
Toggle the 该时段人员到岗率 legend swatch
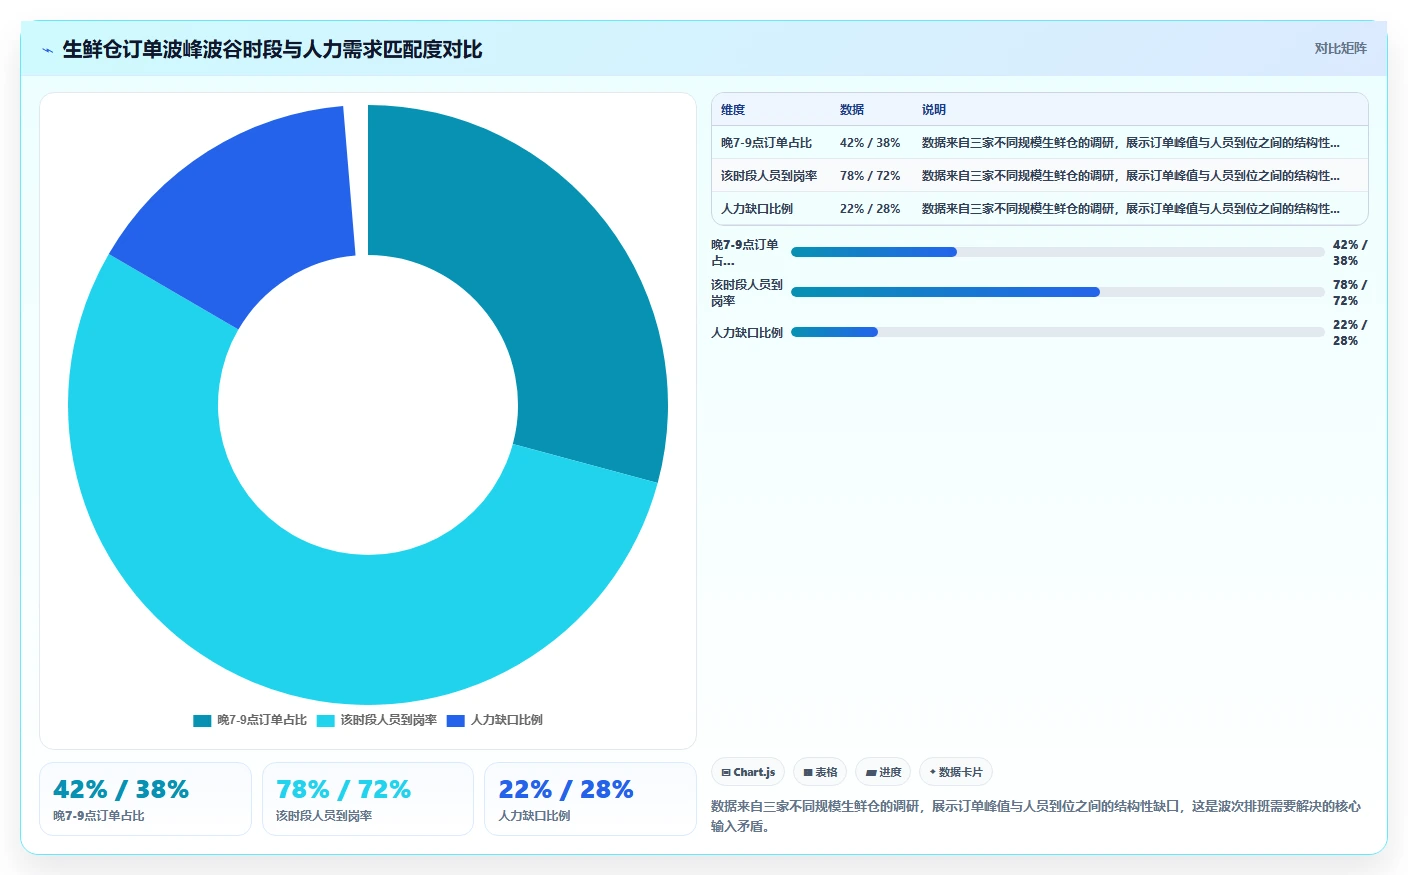(x=325, y=720)
